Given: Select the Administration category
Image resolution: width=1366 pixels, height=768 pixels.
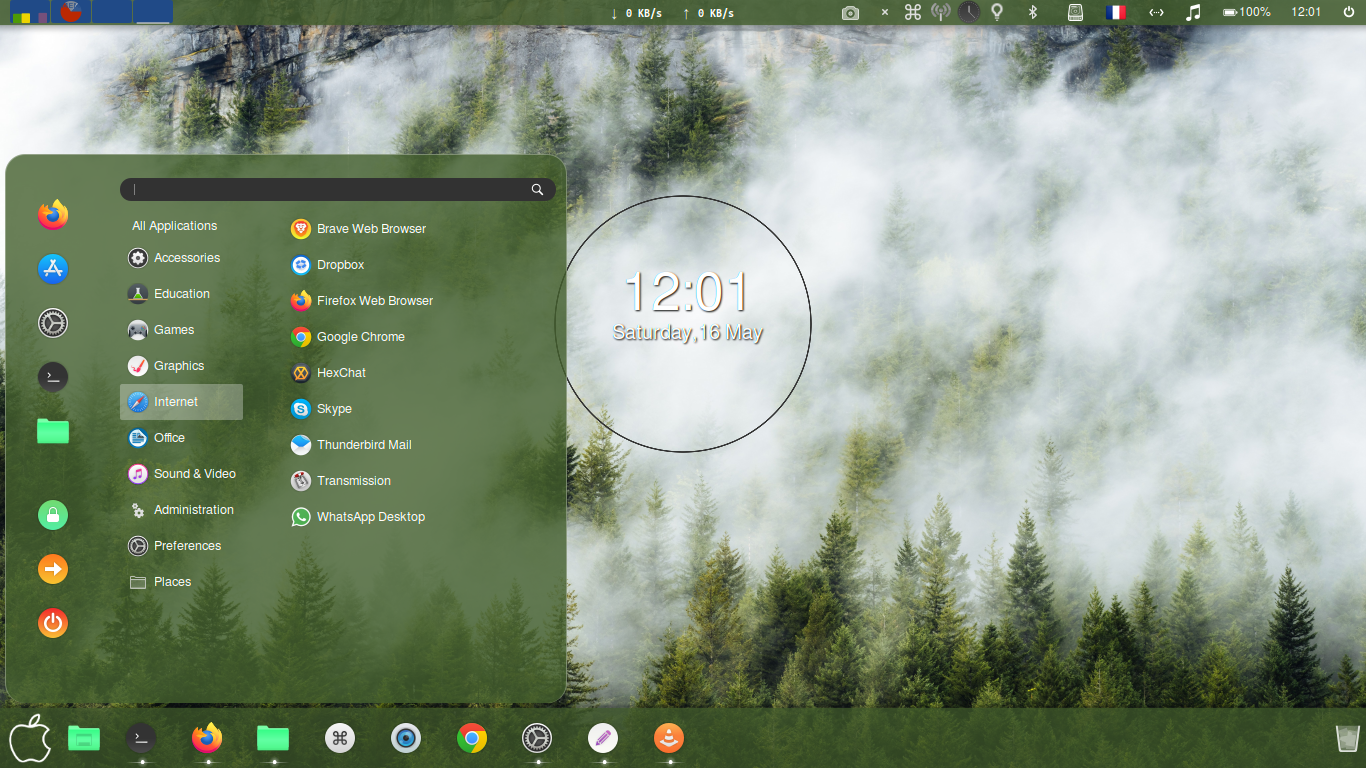Looking at the screenshot, I should (181, 510).
